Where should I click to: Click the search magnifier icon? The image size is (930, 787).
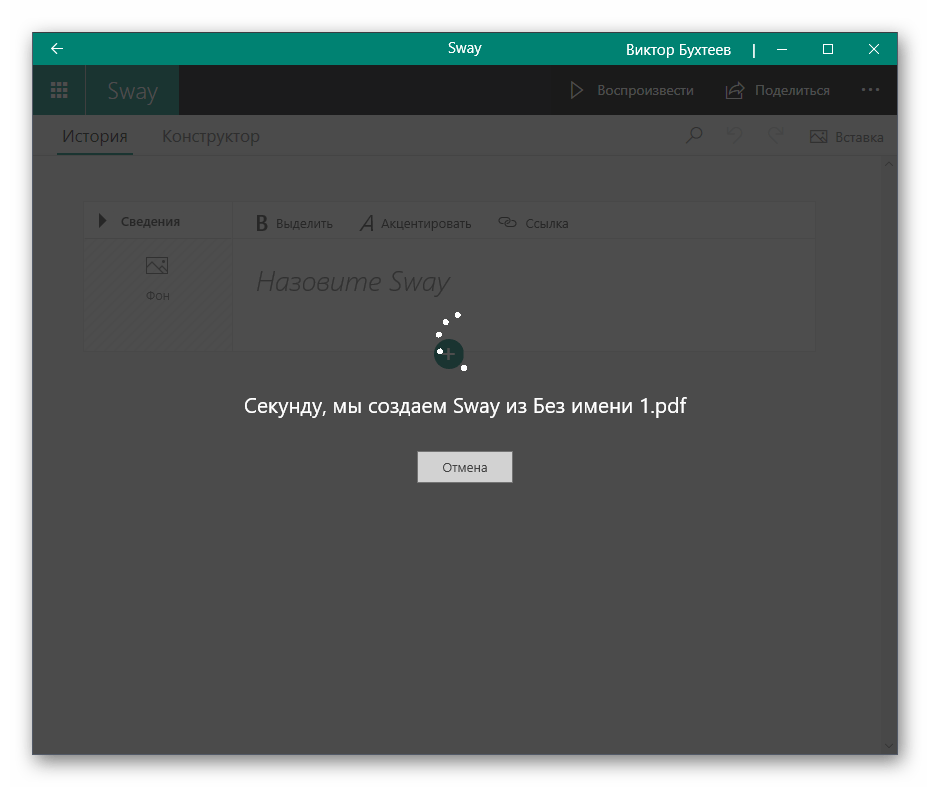point(694,136)
